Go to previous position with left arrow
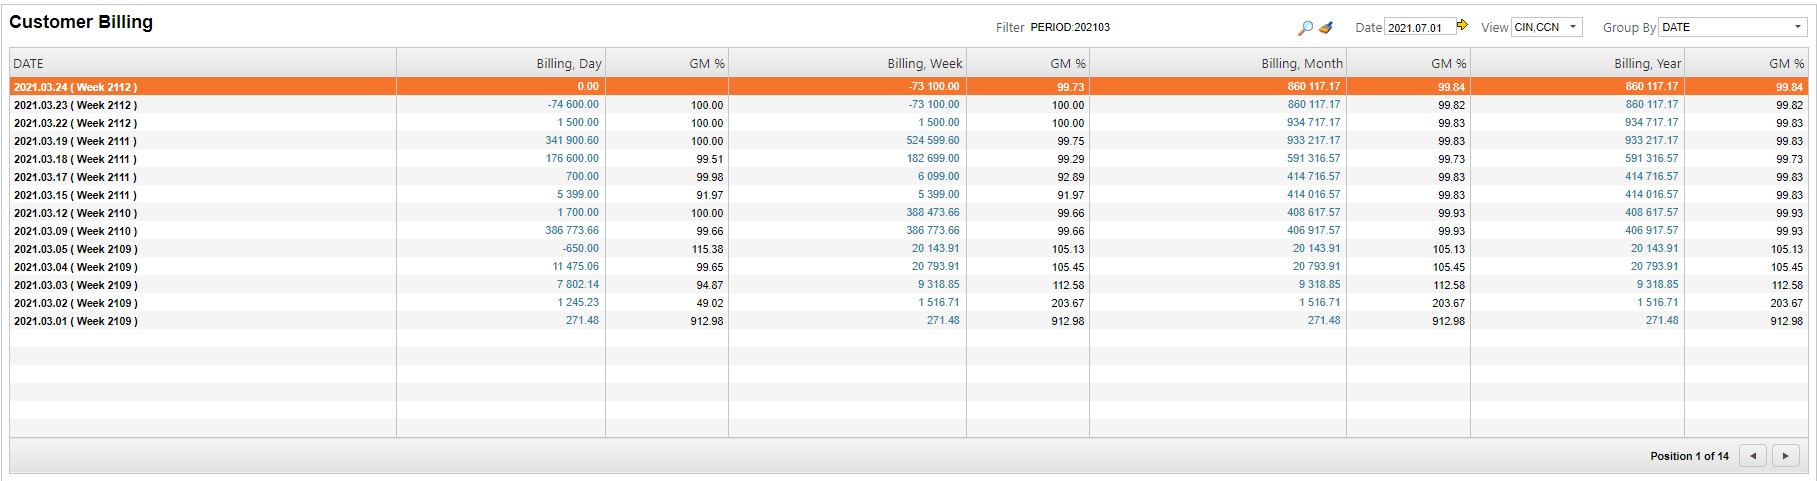The width and height of the screenshot is (1817, 481). click(1752, 456)
